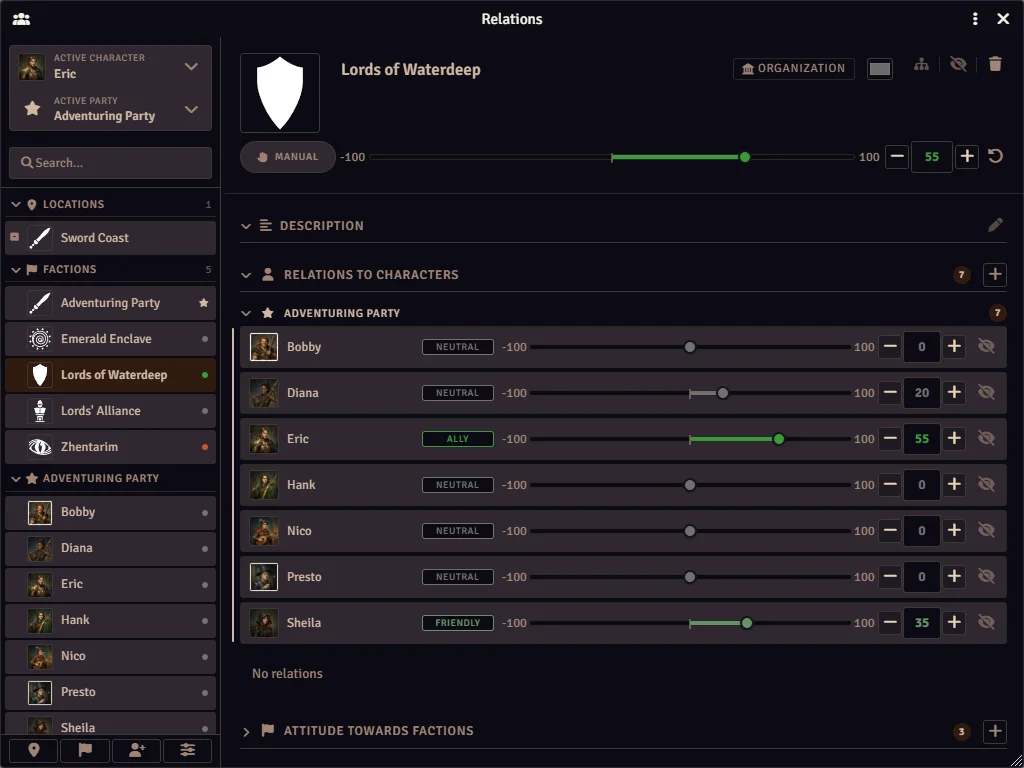This screenshot has height=768, width=1024.
Task: Select Hank in sidebar party list
Action: coord(110,620)
